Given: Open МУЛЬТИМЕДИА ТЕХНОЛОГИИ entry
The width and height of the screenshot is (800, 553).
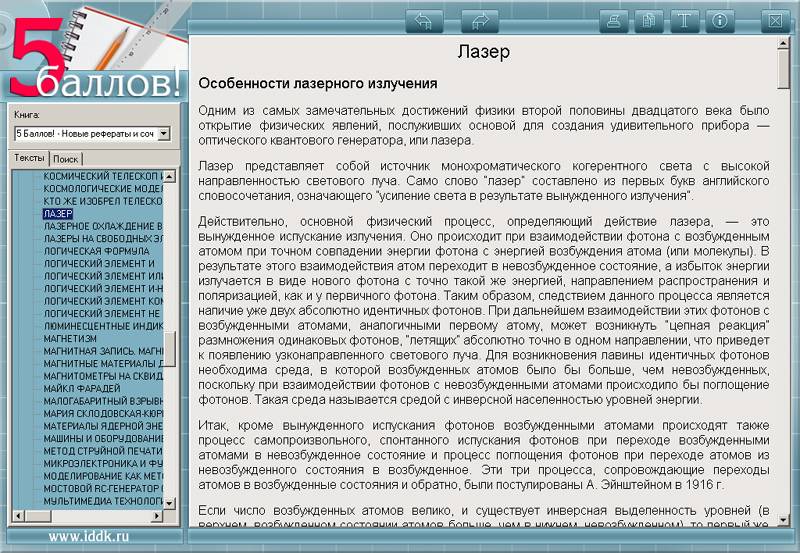Looking at the screenshot, I should pyautogui.click(x=103, y=501).
